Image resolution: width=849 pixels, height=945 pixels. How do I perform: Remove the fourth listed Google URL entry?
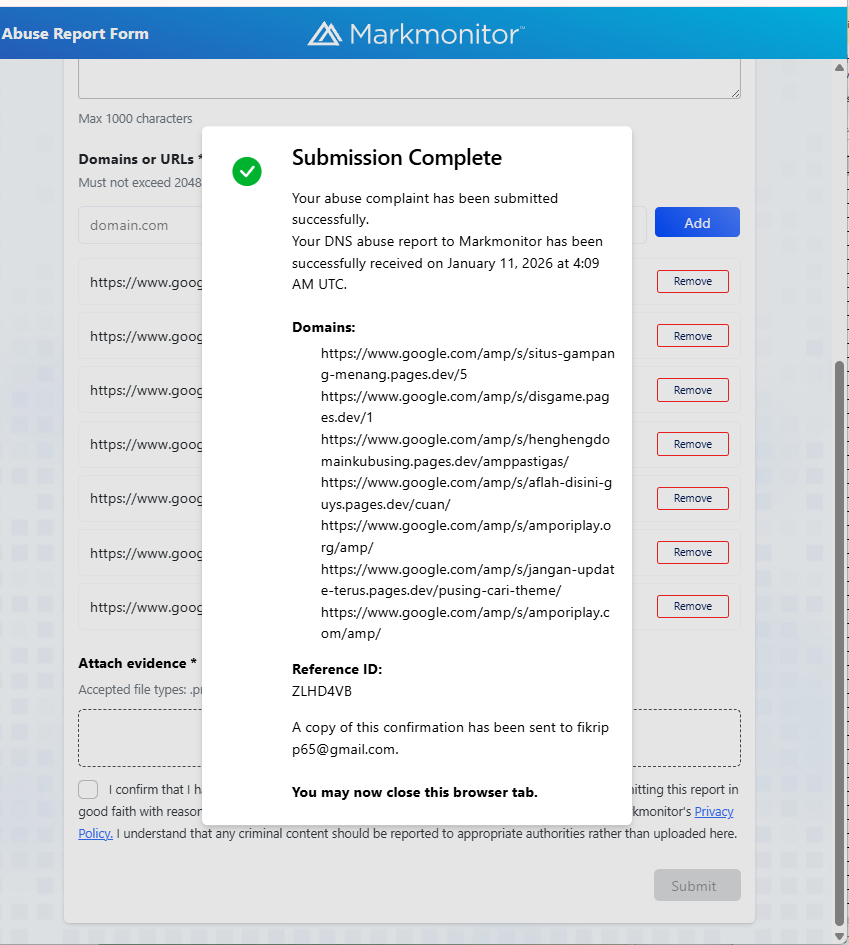692,444
